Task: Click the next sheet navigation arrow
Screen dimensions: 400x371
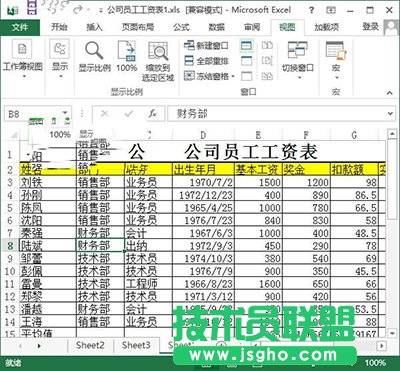Action: coord(39,346)
